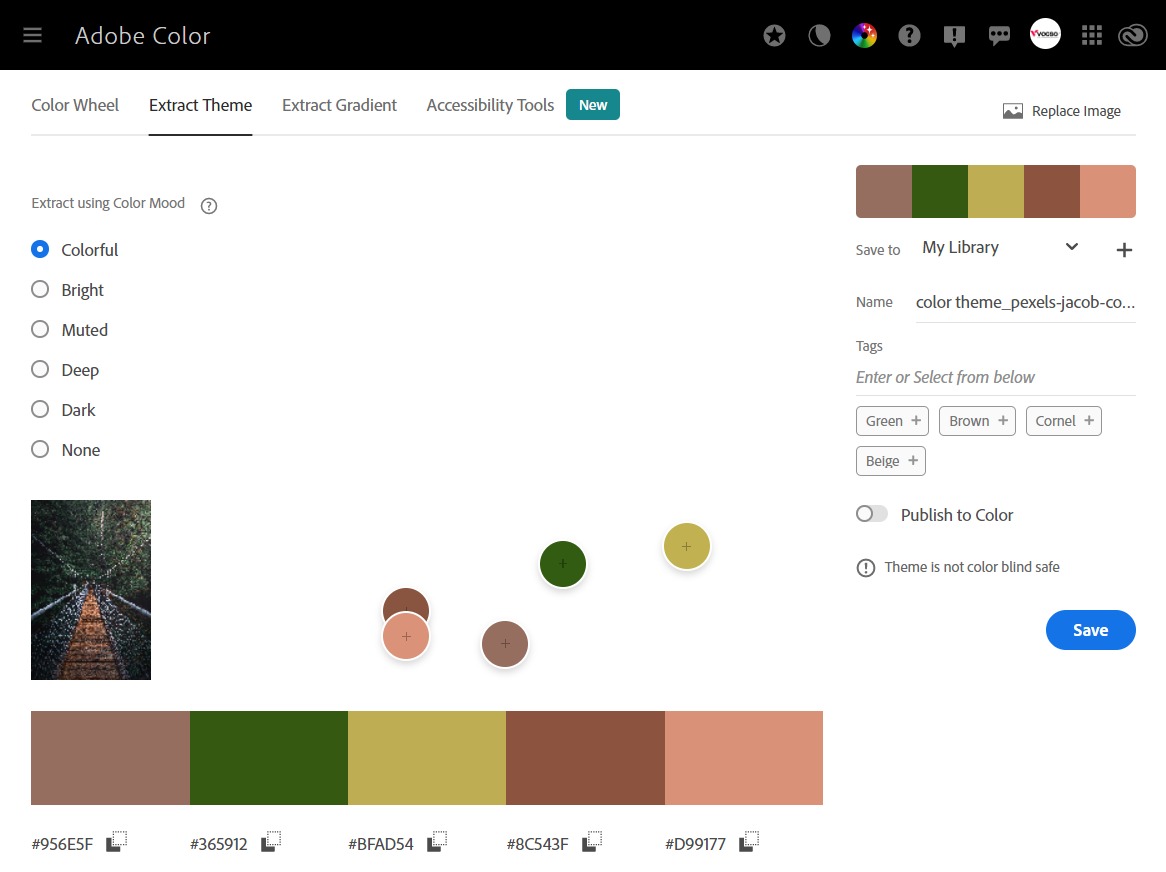Open the help question mark icon
1166x872 pixels.
pos(909,35)
